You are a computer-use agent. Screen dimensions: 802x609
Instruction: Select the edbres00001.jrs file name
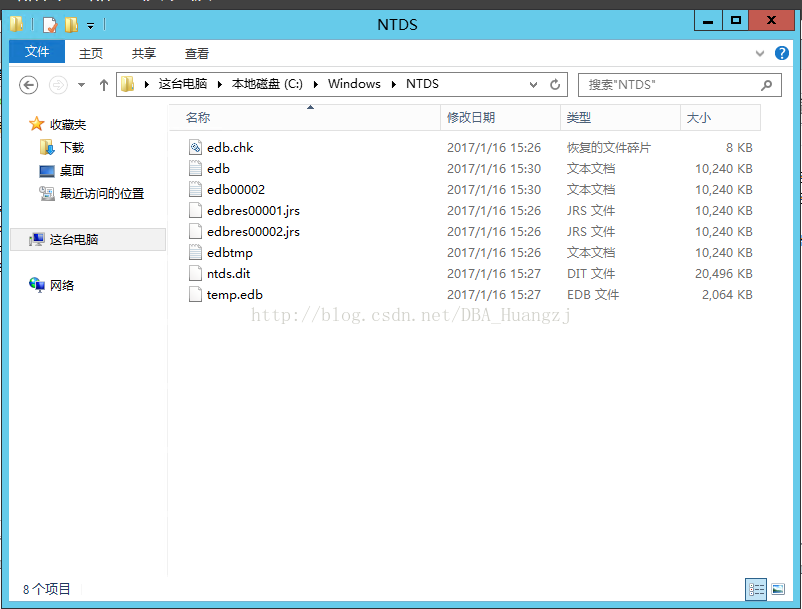click(253, 211)
